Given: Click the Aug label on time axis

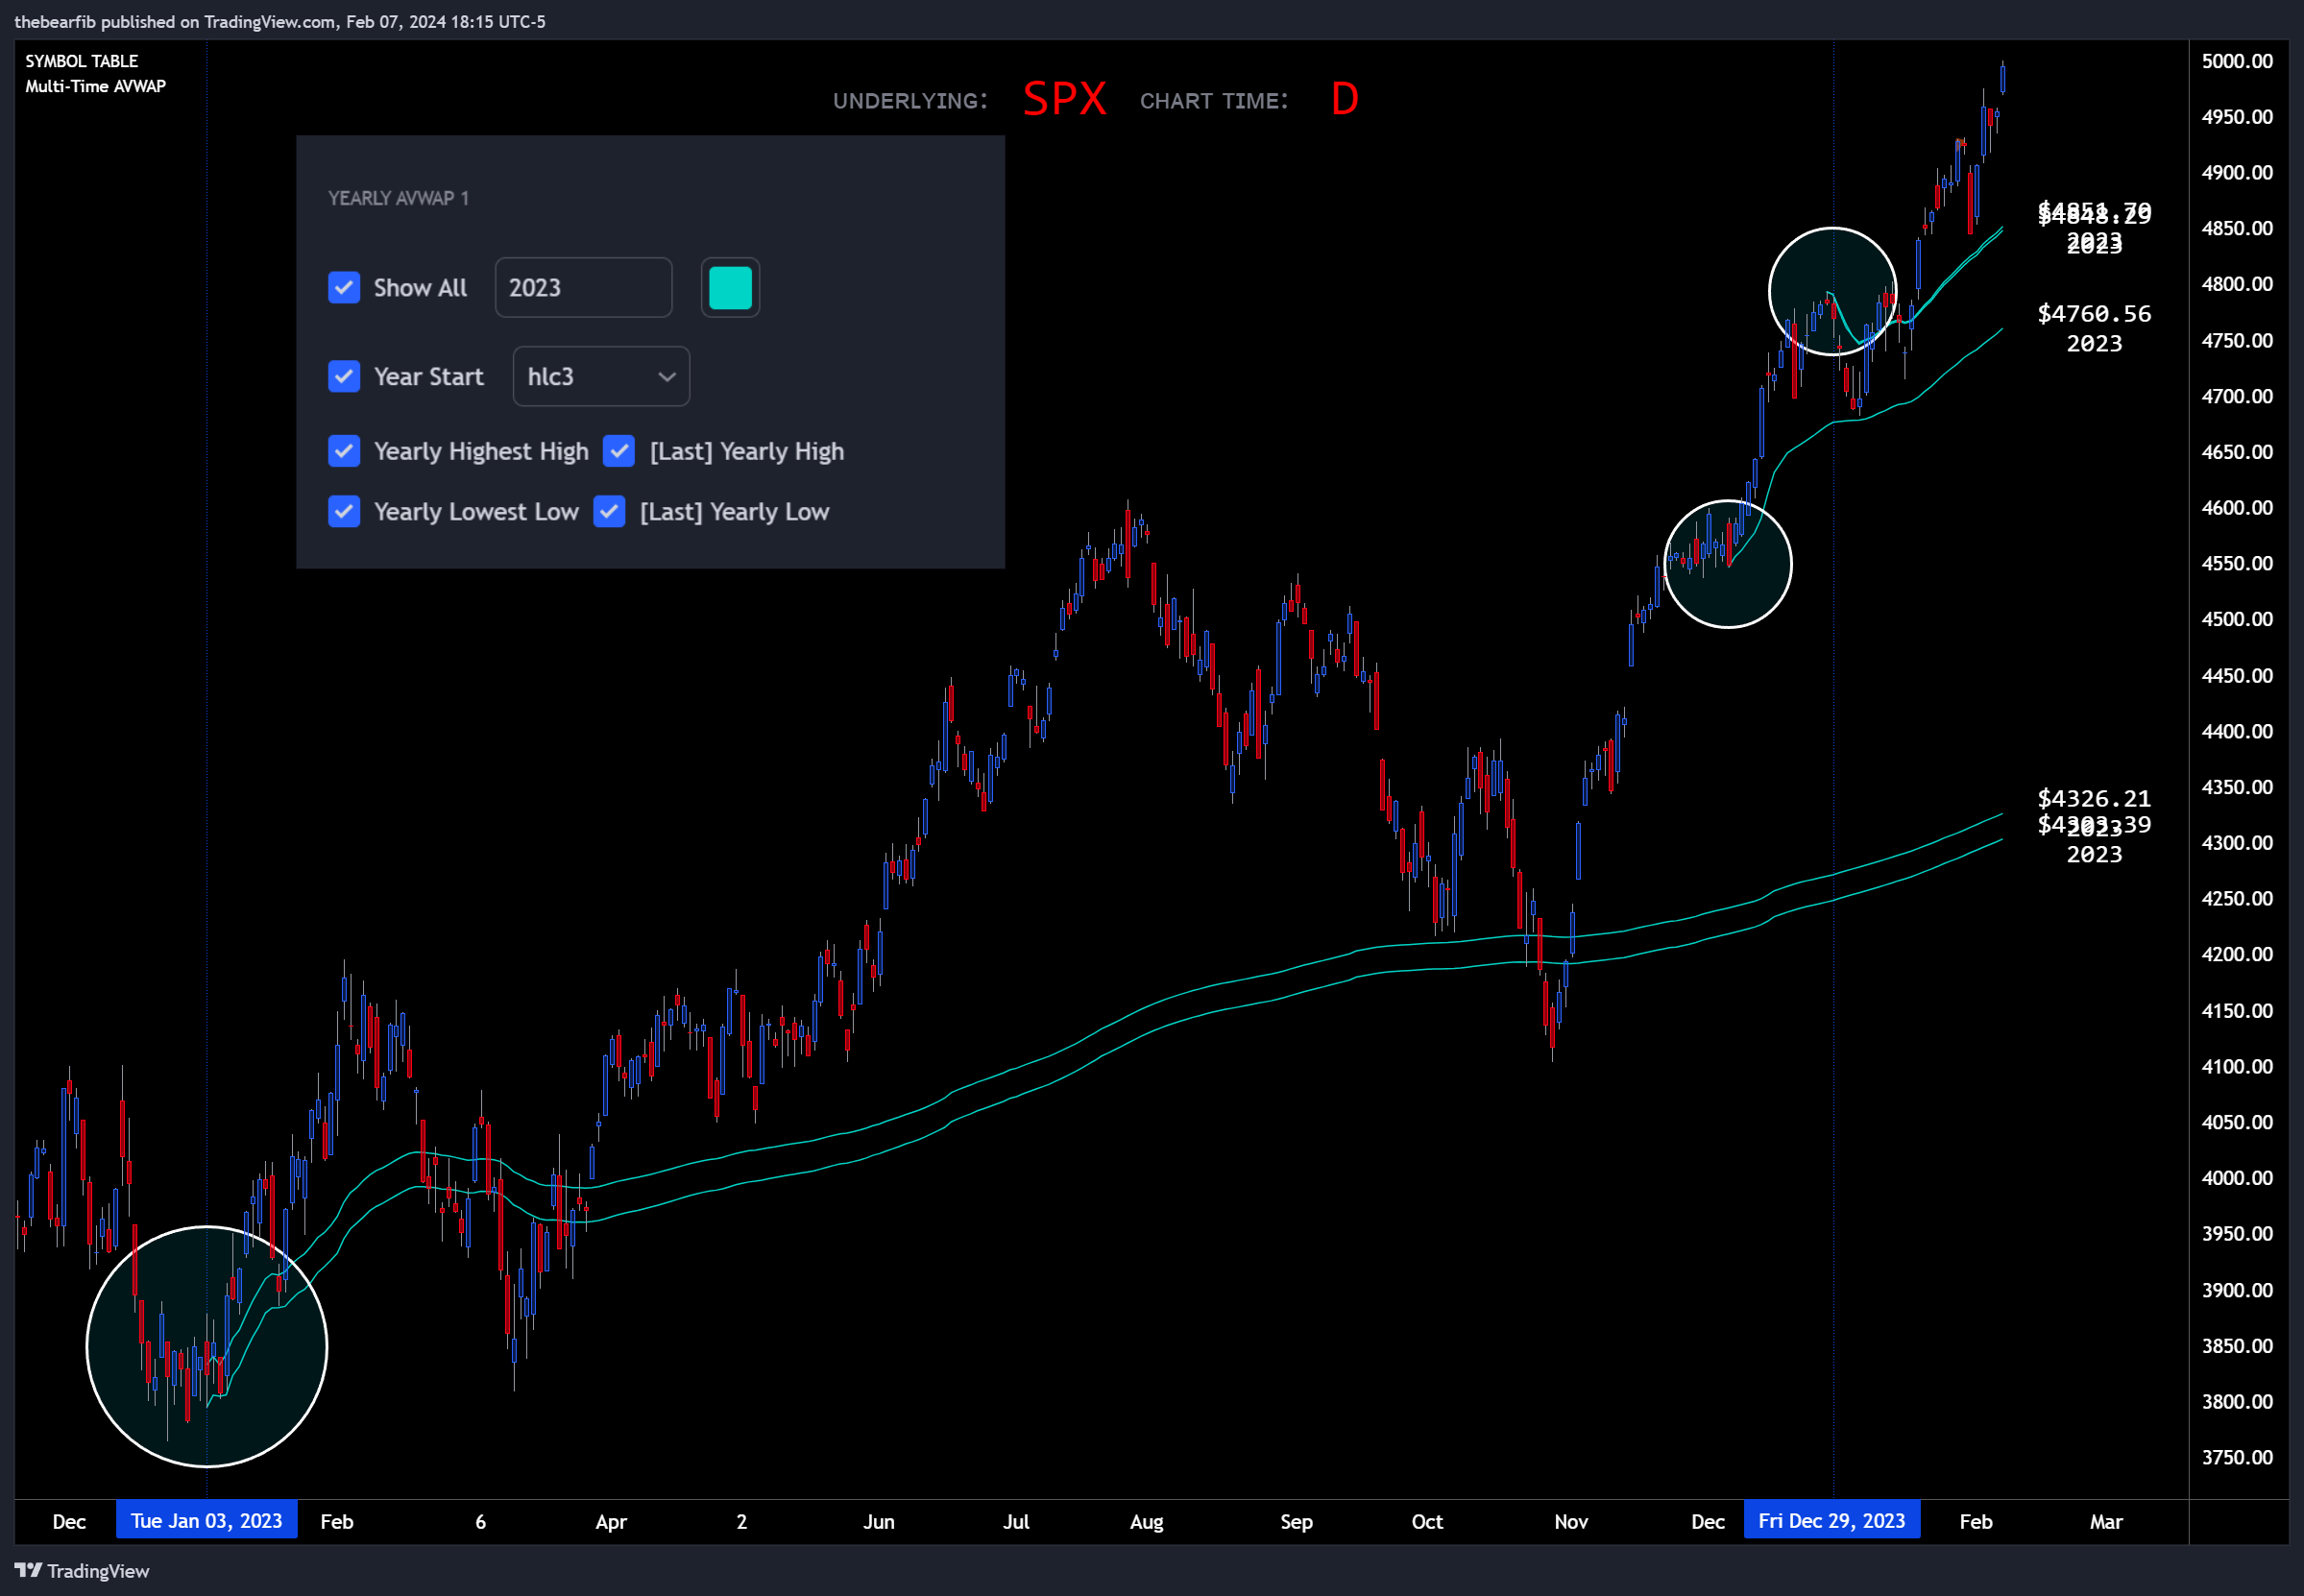Looking at the screenshot, I should [x=1146, y=1521].
